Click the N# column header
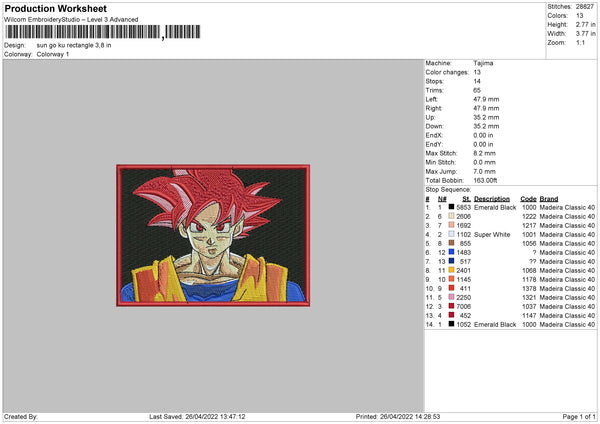This screenshot has height=424, width=600. coord(442,199)
